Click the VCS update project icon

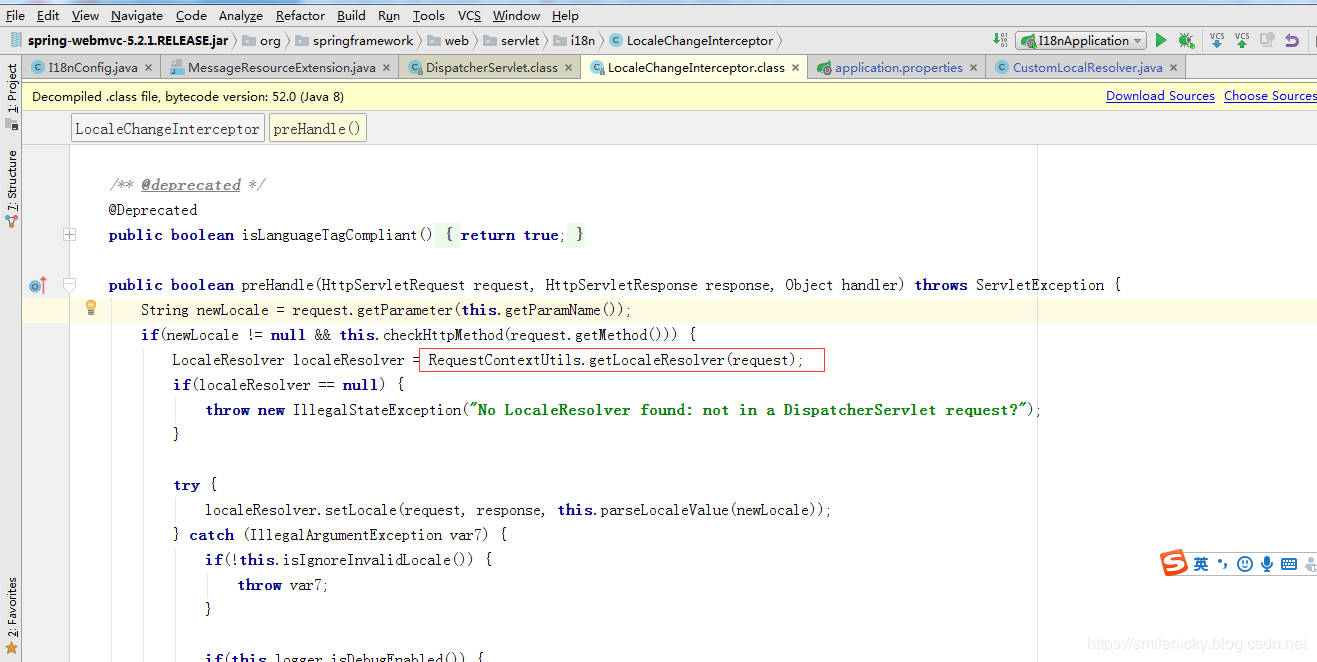click(1217, 40)
